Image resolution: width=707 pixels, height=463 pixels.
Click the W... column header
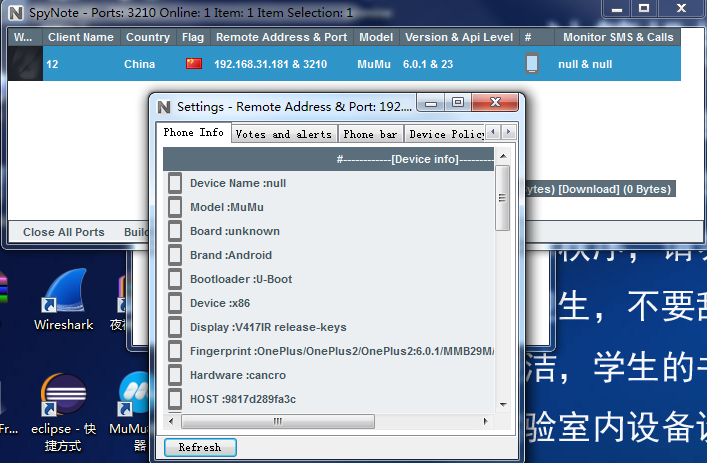[25, 37]
